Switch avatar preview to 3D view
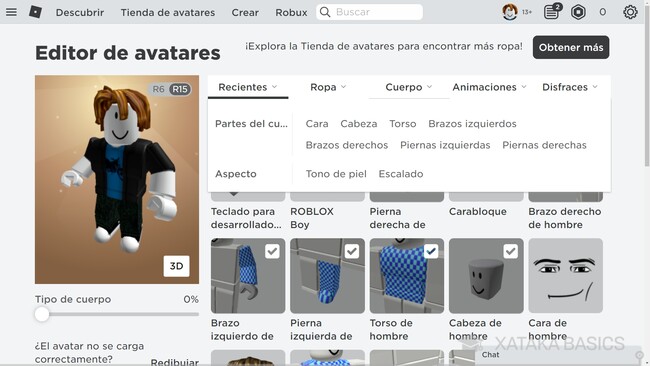This screenshot has height=366, width=650. point(177,266)
